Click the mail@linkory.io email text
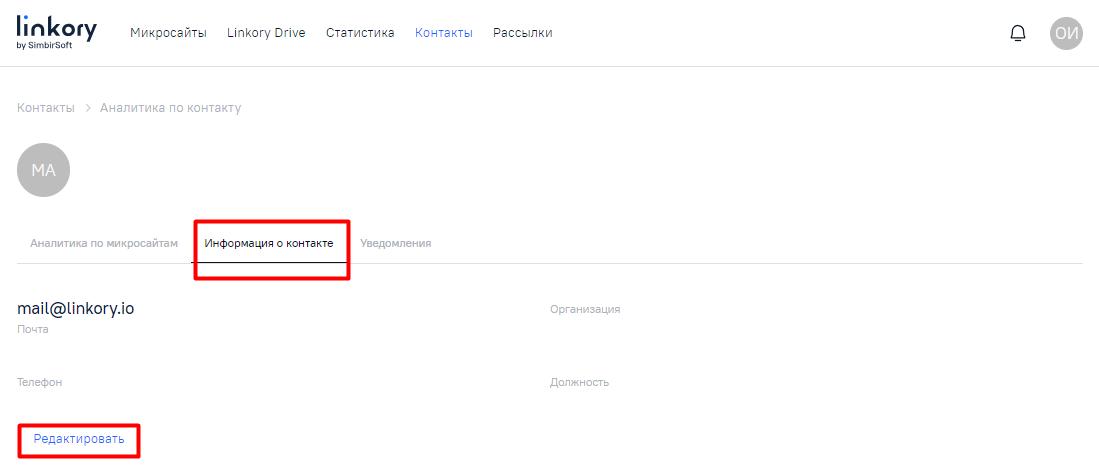Screen dimensions: 1099x471 [76, 308]
